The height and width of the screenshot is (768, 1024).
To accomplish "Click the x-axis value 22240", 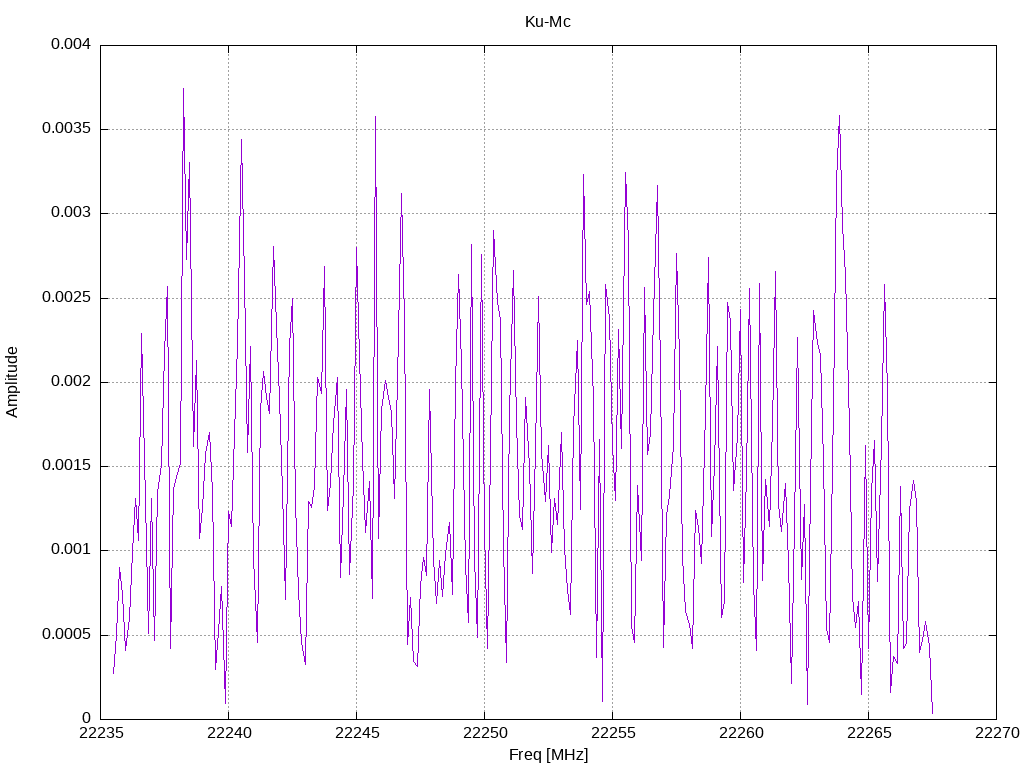I will [x=229, y=733].
